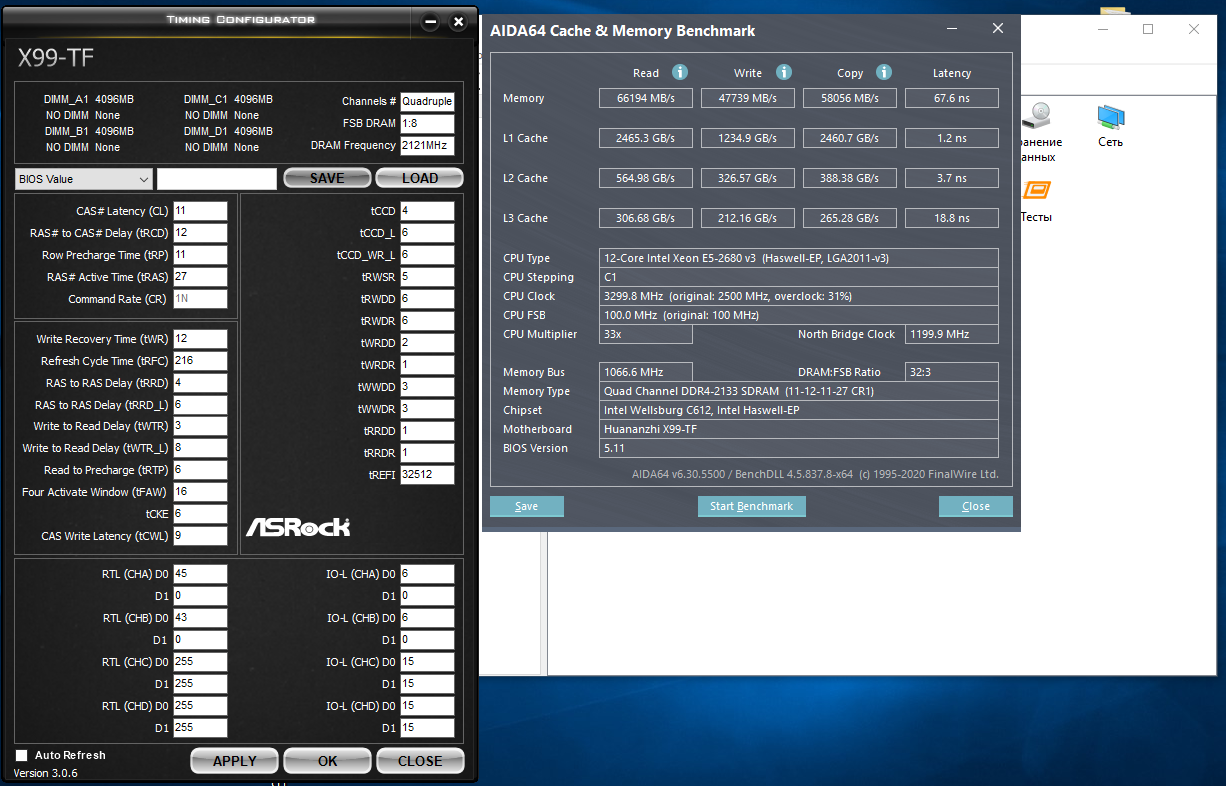Click the LOAD profile button
Viewport: 1226px width, 786px height.
pos(419,178)
